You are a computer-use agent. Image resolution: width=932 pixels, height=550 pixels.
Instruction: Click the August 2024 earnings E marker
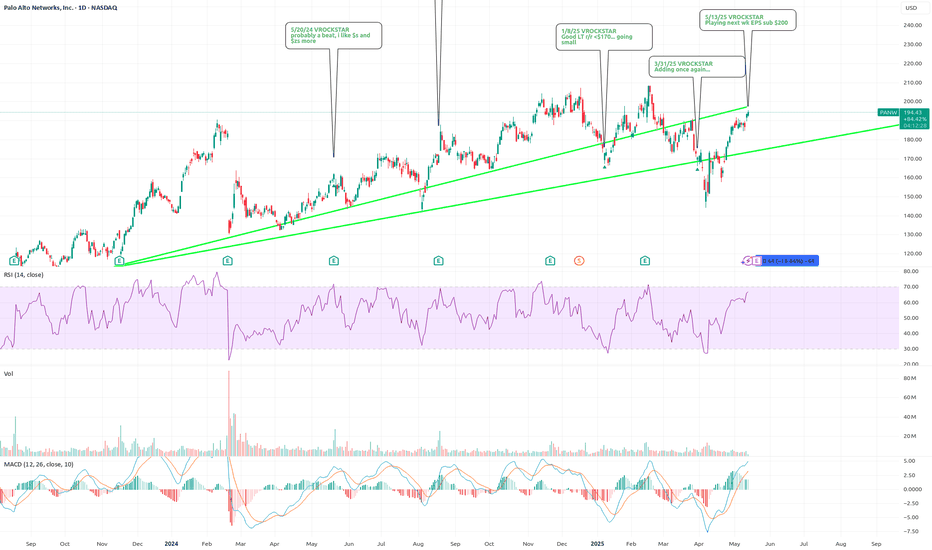coord(439,260)
